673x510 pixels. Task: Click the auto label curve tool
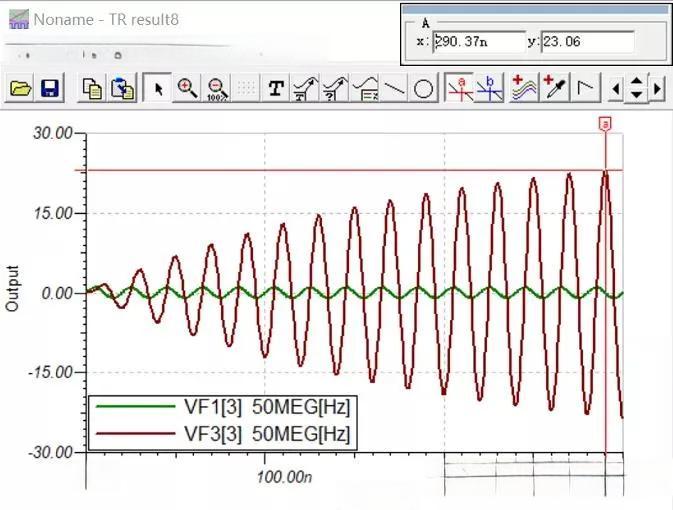coord(305,88)
